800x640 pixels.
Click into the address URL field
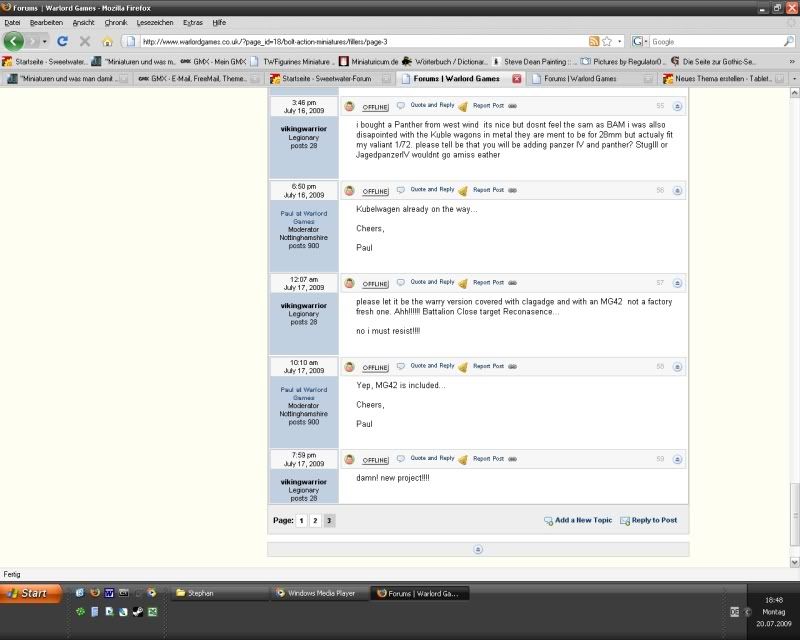363,42
